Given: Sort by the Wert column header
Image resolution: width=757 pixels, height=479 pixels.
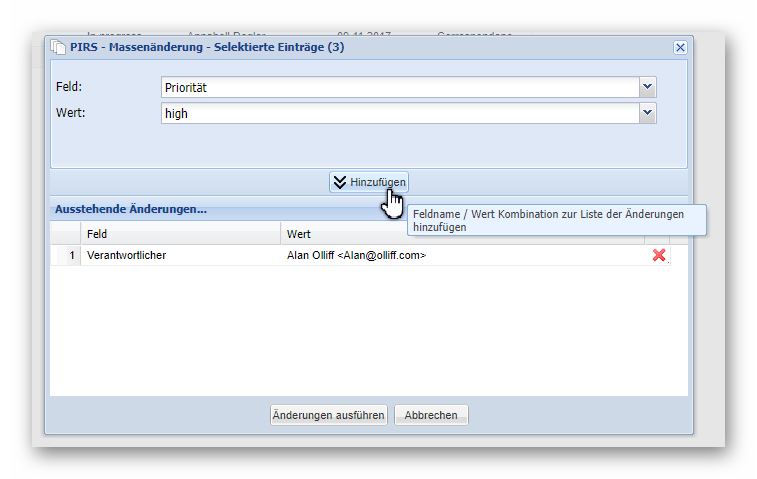Looking at the screenshot, I should coord(460,233).
